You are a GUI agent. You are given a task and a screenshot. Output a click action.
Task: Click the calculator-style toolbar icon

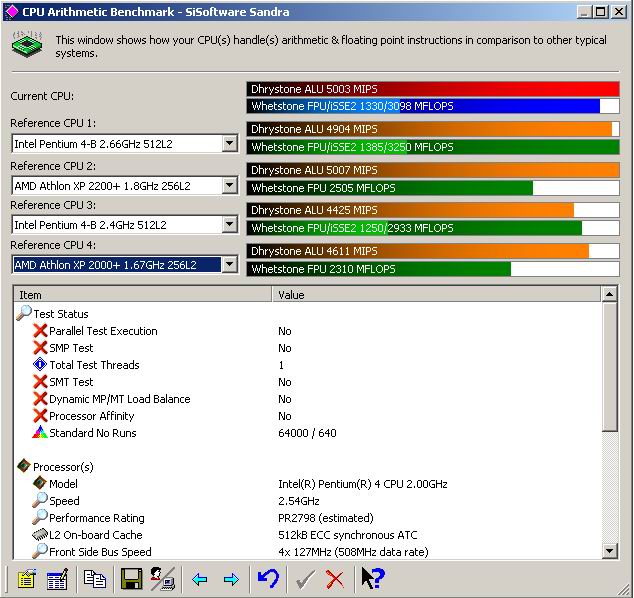coord(57,579)
